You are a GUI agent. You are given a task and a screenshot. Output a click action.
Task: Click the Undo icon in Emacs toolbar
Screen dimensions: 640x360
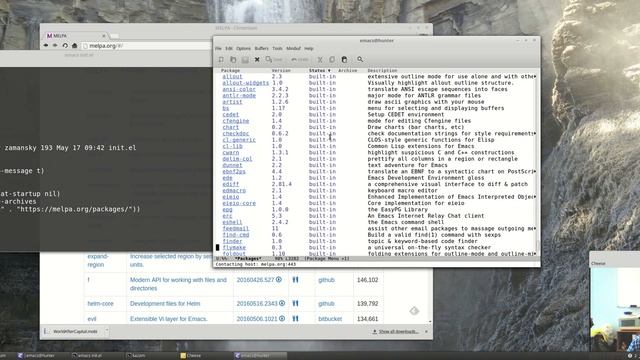coord(300,60)
